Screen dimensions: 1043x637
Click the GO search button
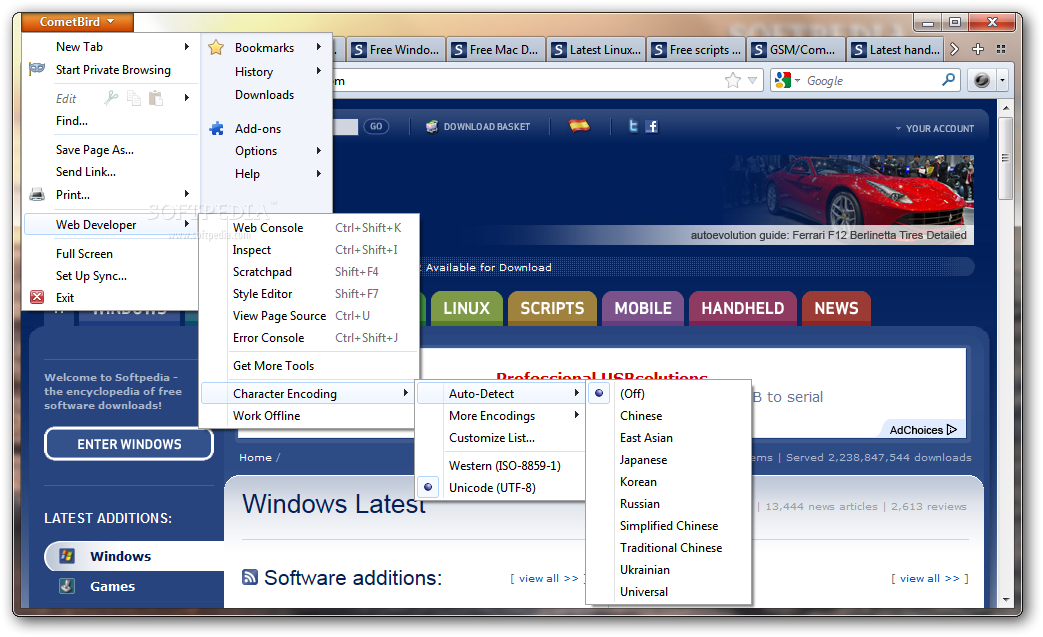(x=376, y=126)
